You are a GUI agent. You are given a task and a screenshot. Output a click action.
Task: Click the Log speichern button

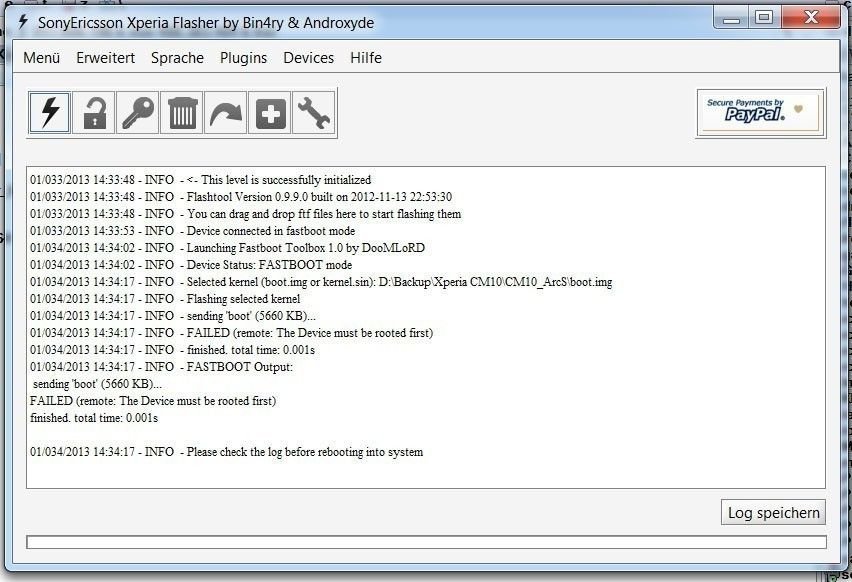click(x=773, y=512)
